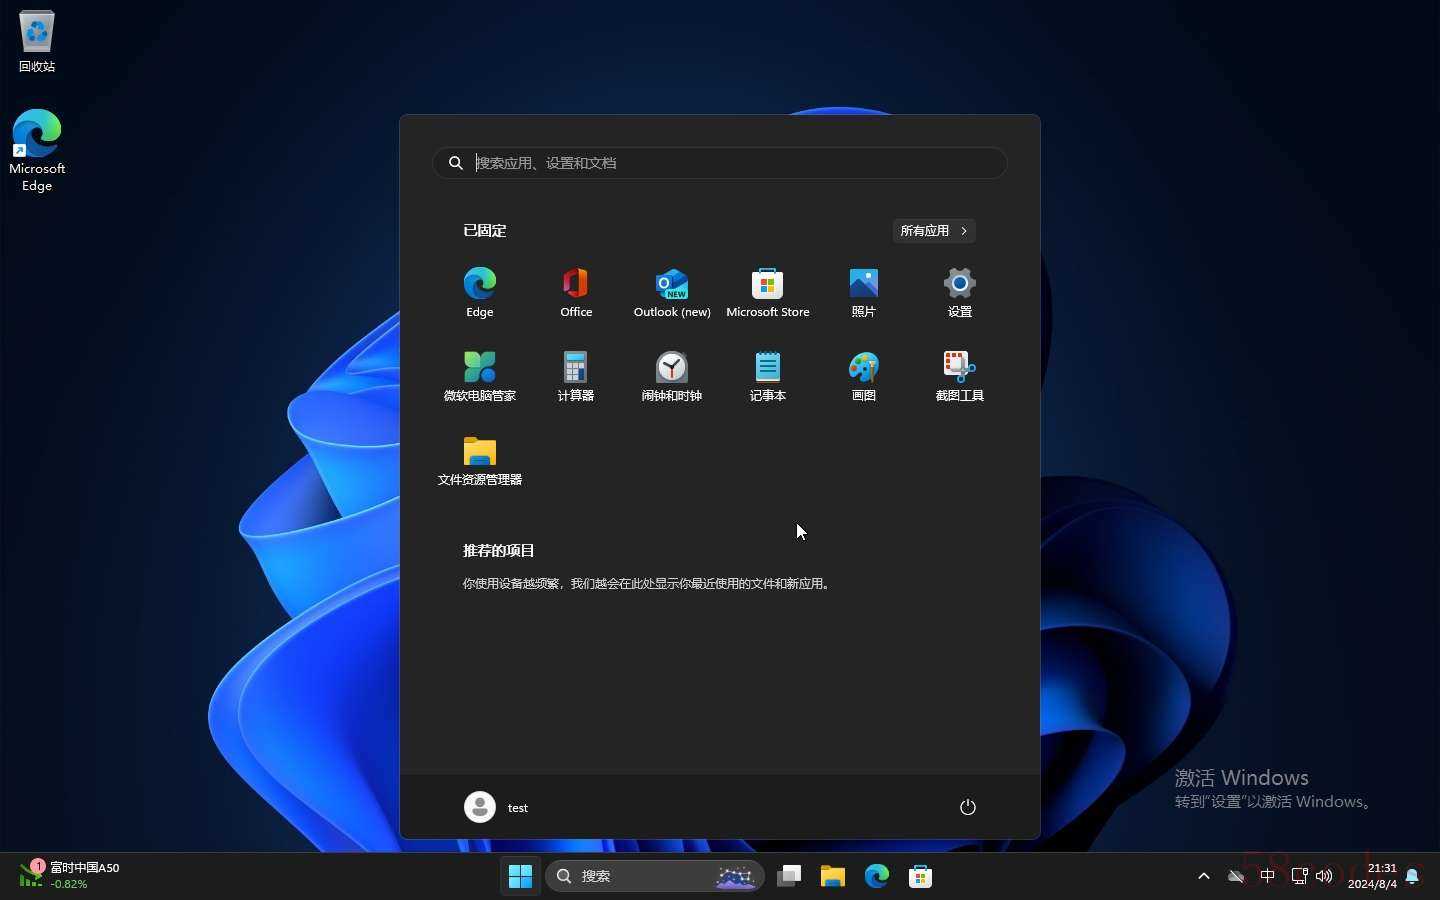This screenshot has width=1440, height=900.
Task: Open 文件资源管理器 in Start menu
Action: pyautogui.click(x=480, y=461)
